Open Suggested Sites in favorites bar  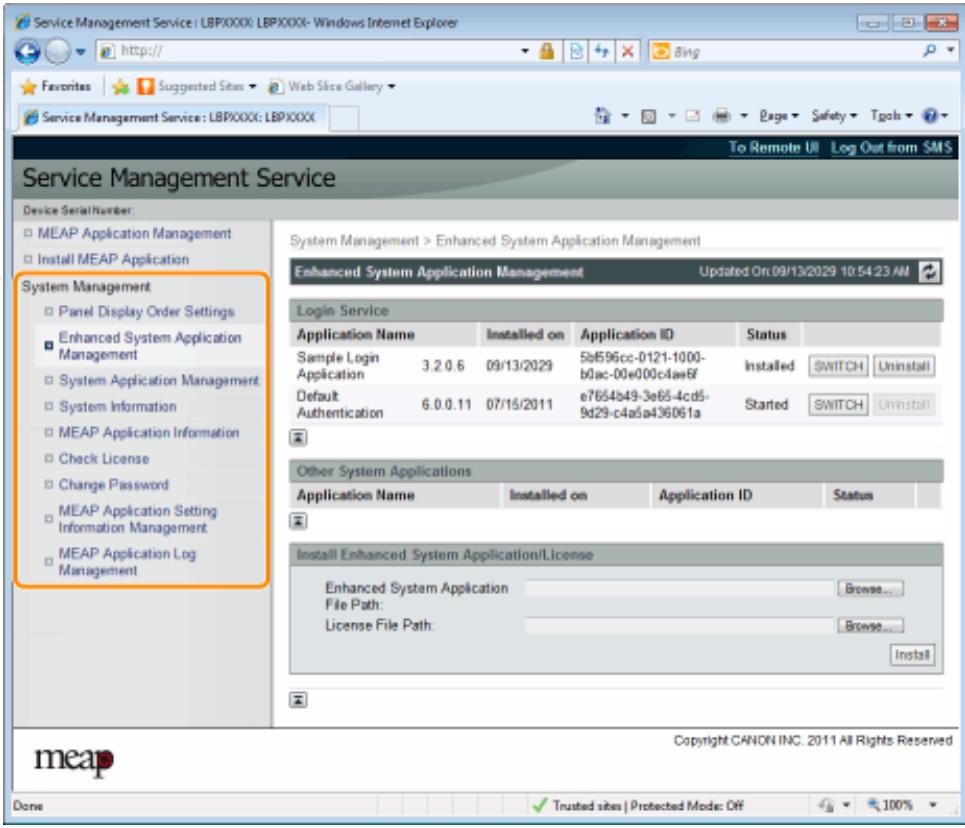[x=196, y=87]
